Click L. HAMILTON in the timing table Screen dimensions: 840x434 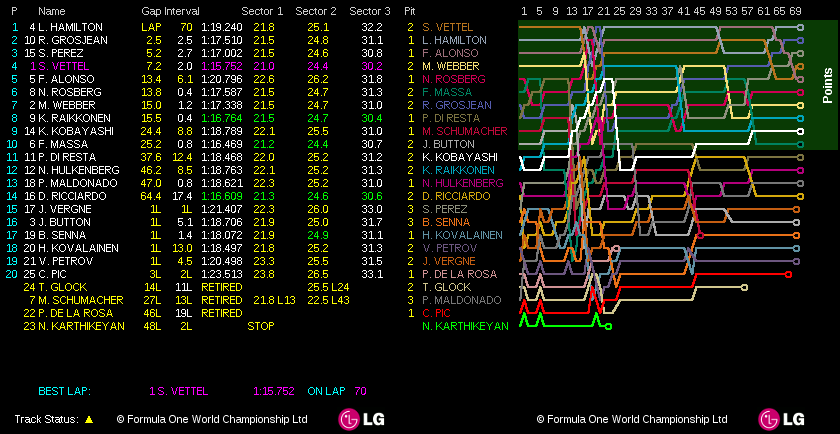(x=70, y=27)
